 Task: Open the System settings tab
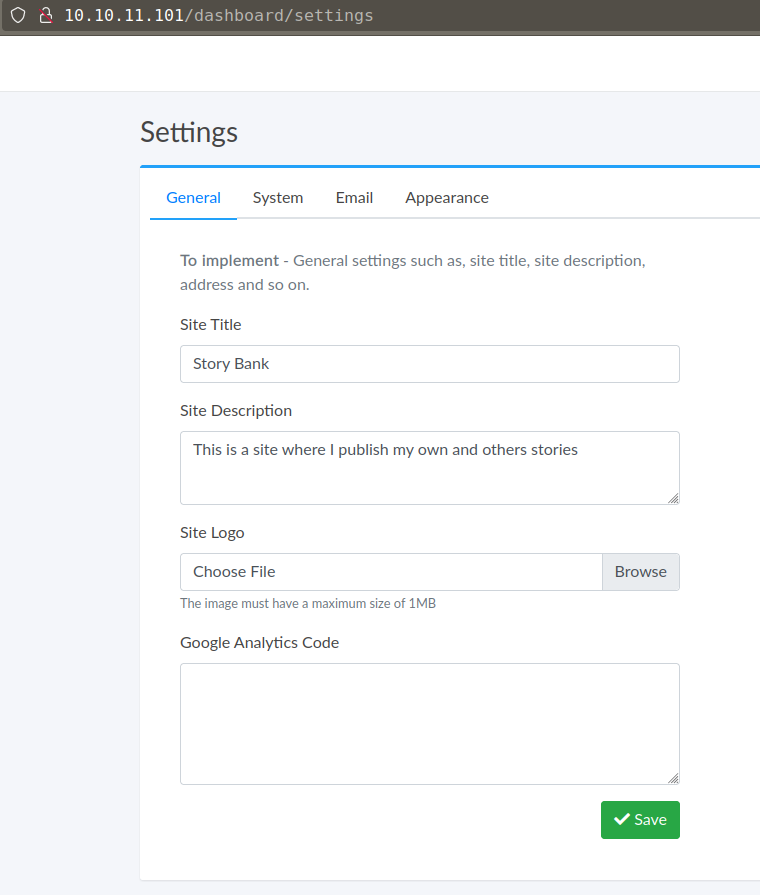tap(278, 198)
